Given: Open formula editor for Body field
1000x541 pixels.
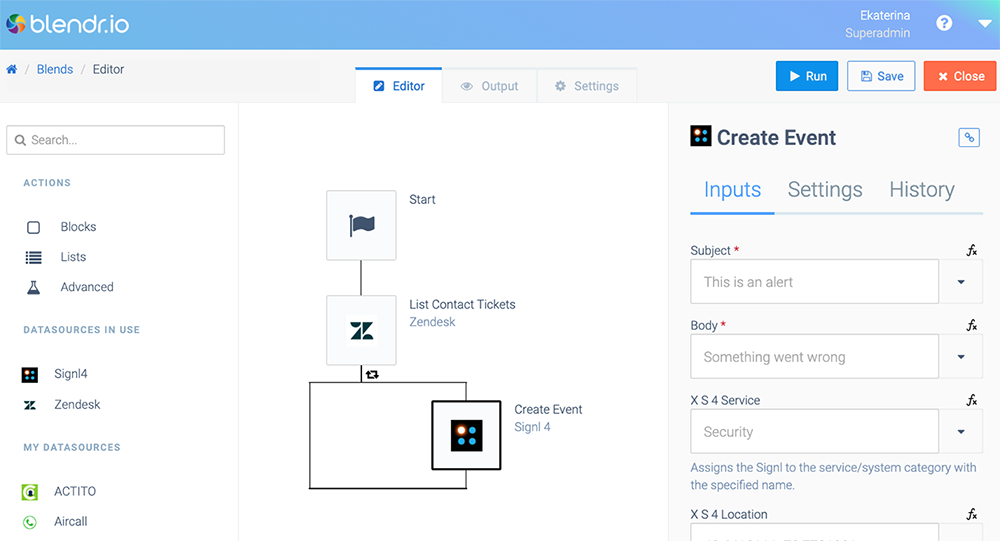Looking at the screenshot, I should click(971, 325).
